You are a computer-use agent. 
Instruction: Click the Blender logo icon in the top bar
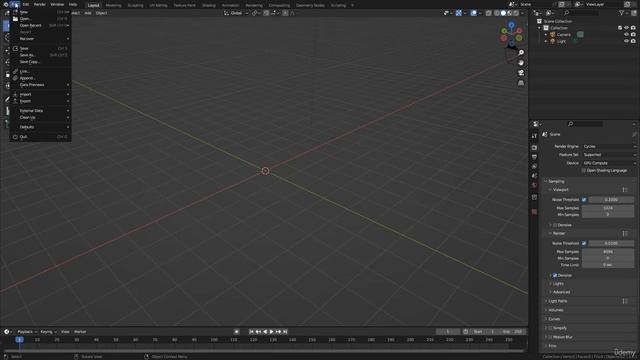click(x=6, y=4)
